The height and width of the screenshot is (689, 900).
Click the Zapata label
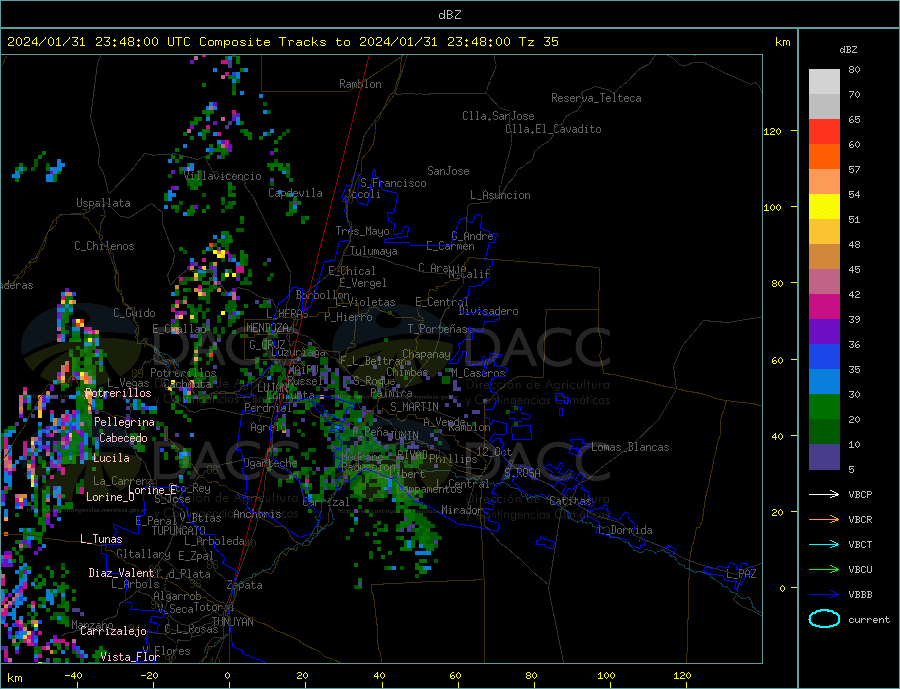coord(245,586)
